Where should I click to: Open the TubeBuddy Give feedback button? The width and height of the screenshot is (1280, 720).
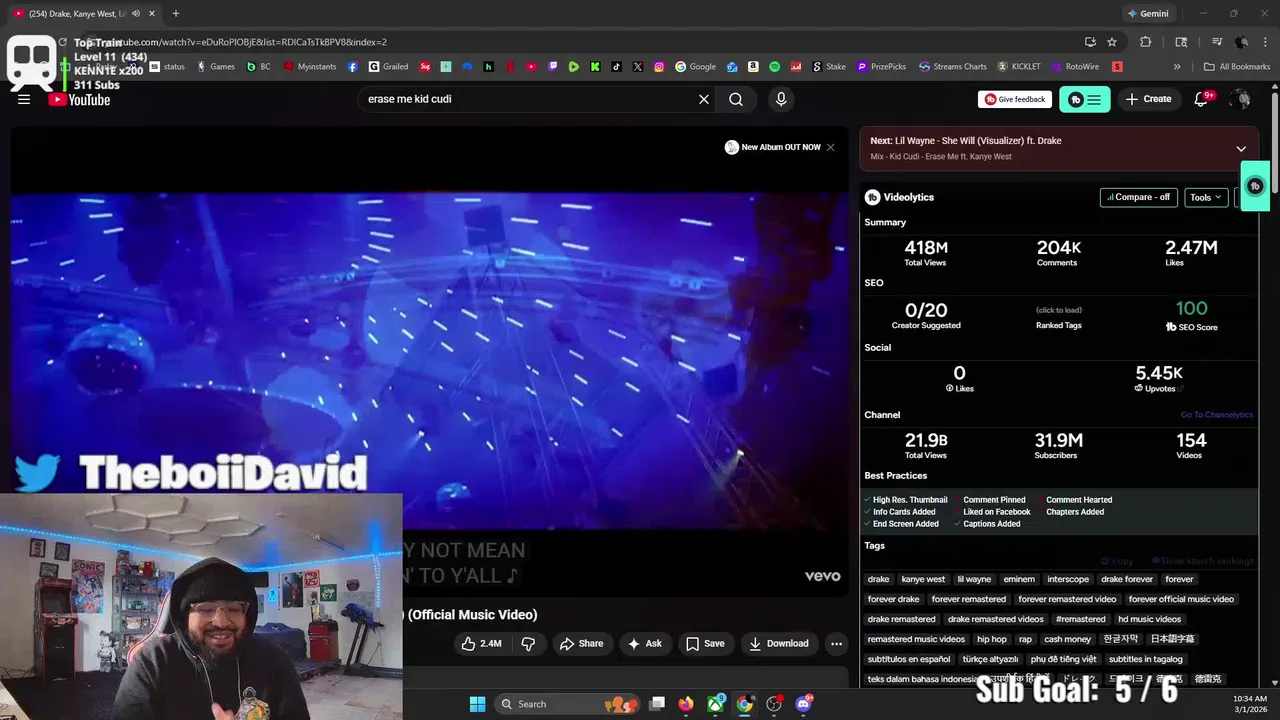(x=1015, y=99)
